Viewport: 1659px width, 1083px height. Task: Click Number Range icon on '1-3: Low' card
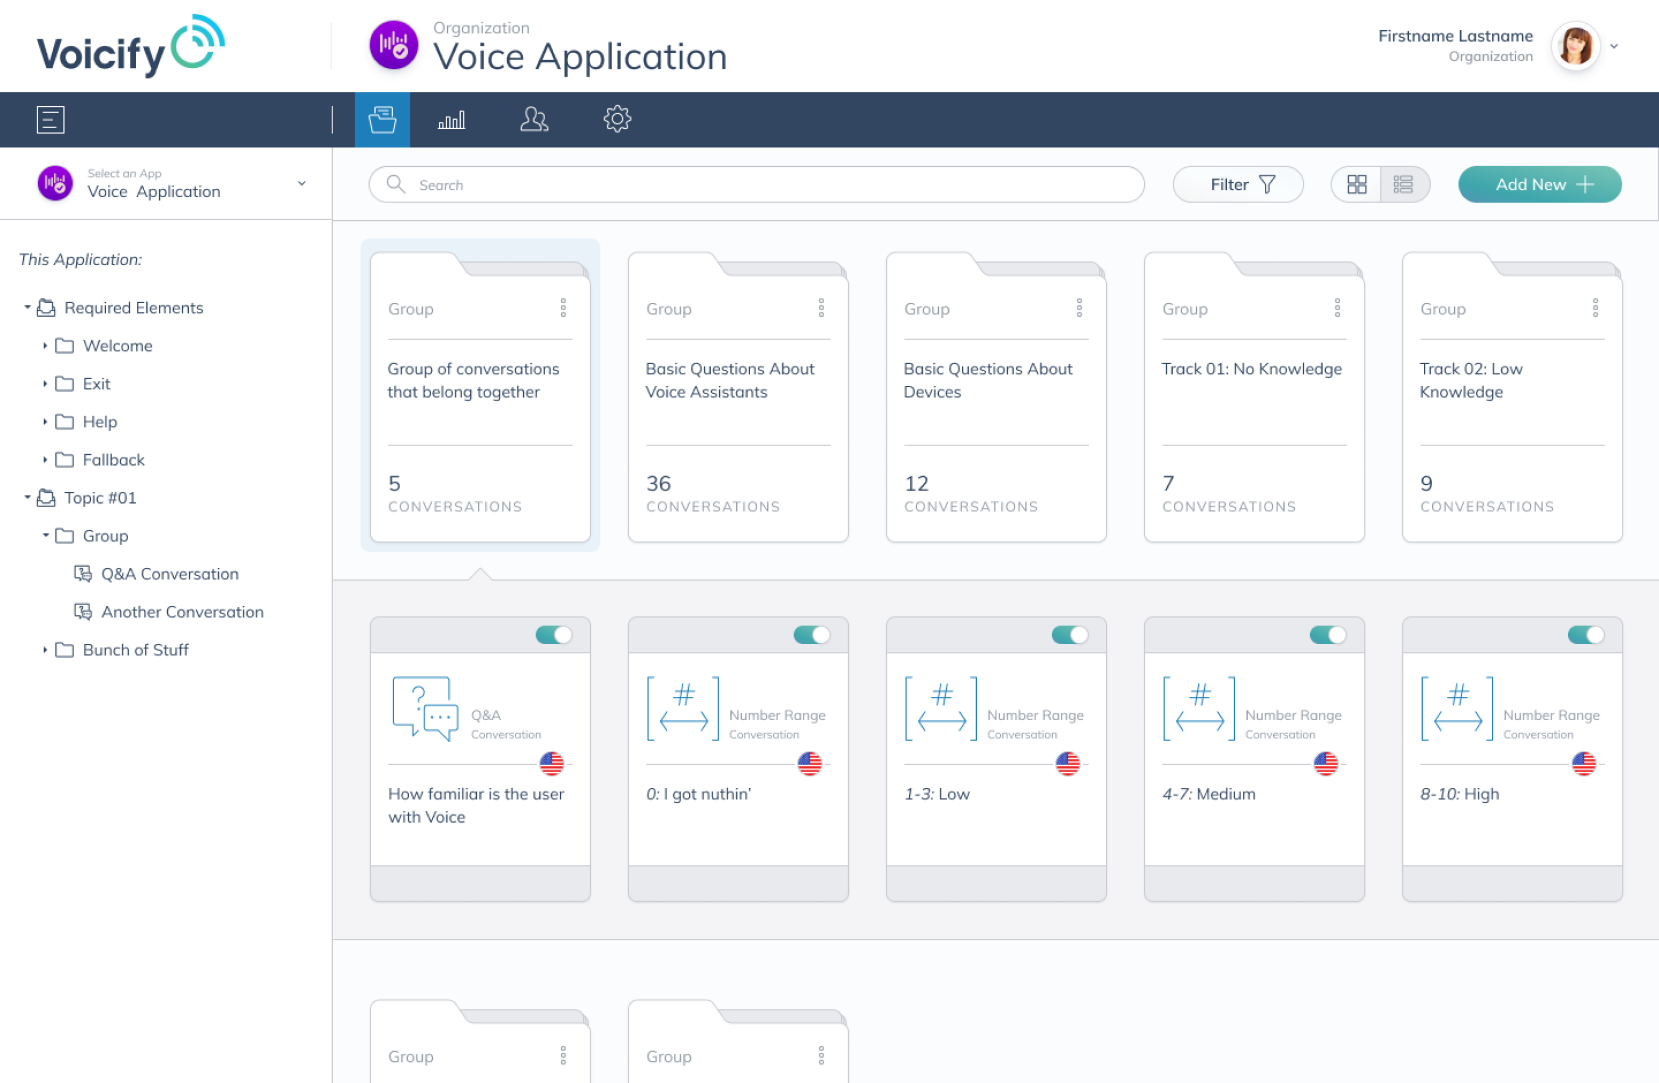point(941,709)
